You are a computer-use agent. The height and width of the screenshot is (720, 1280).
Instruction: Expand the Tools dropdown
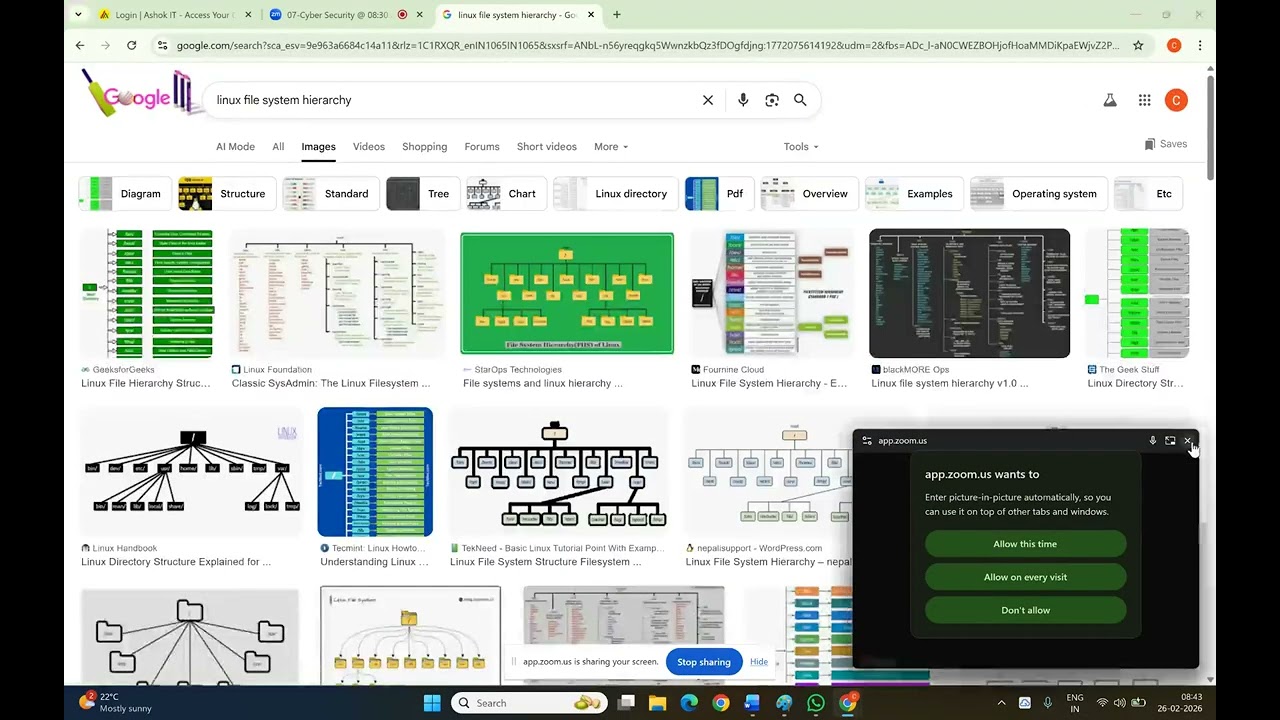(x=801, y=147)
